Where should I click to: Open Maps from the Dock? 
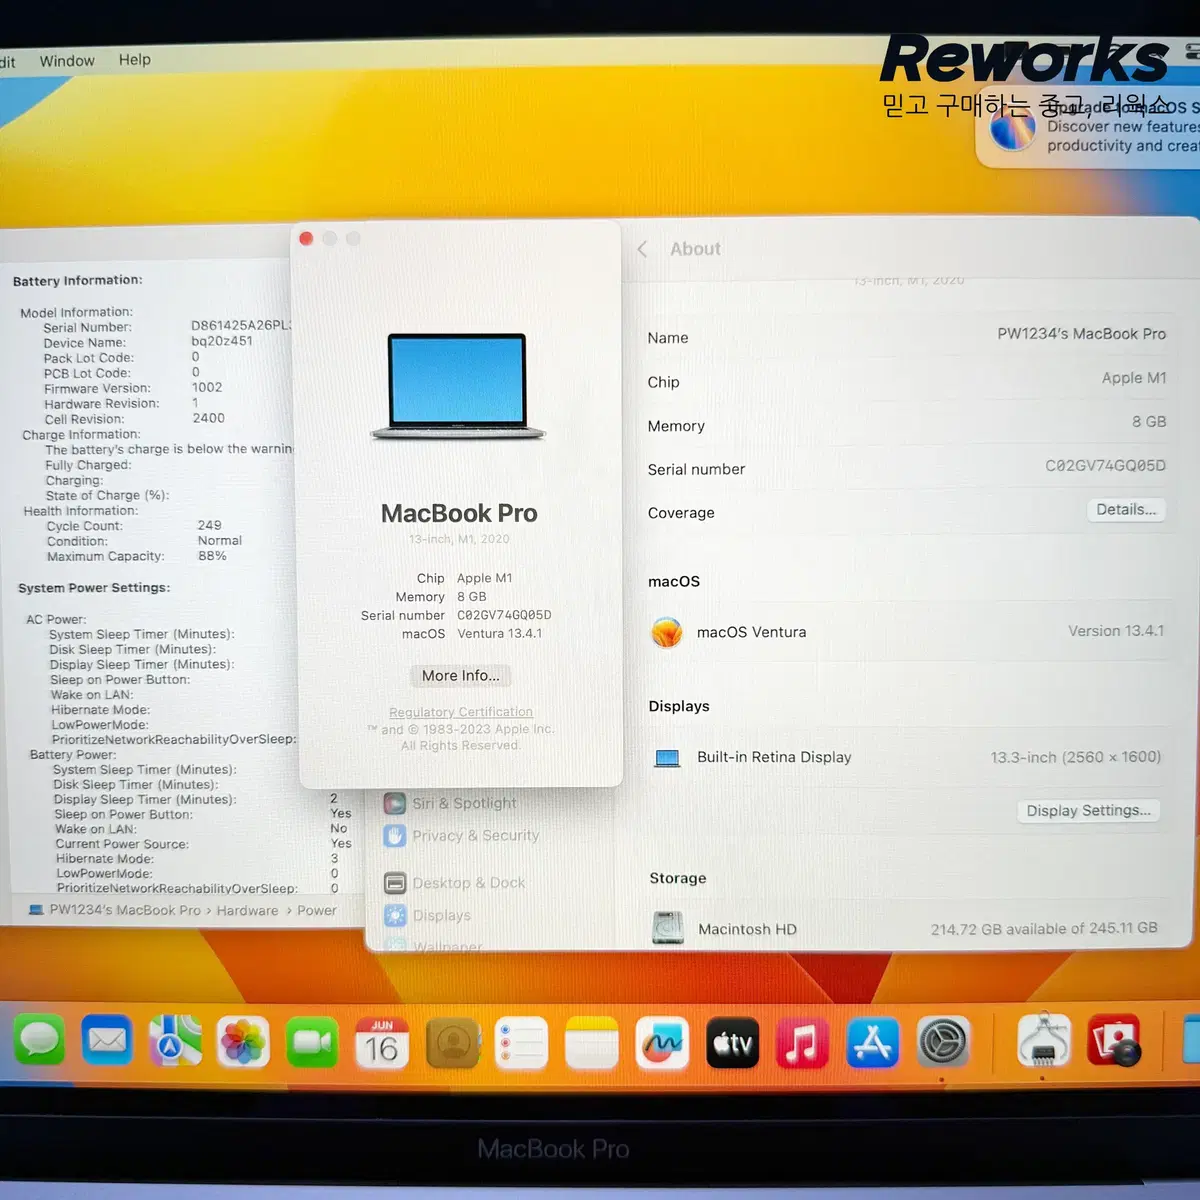[175, 1041]
